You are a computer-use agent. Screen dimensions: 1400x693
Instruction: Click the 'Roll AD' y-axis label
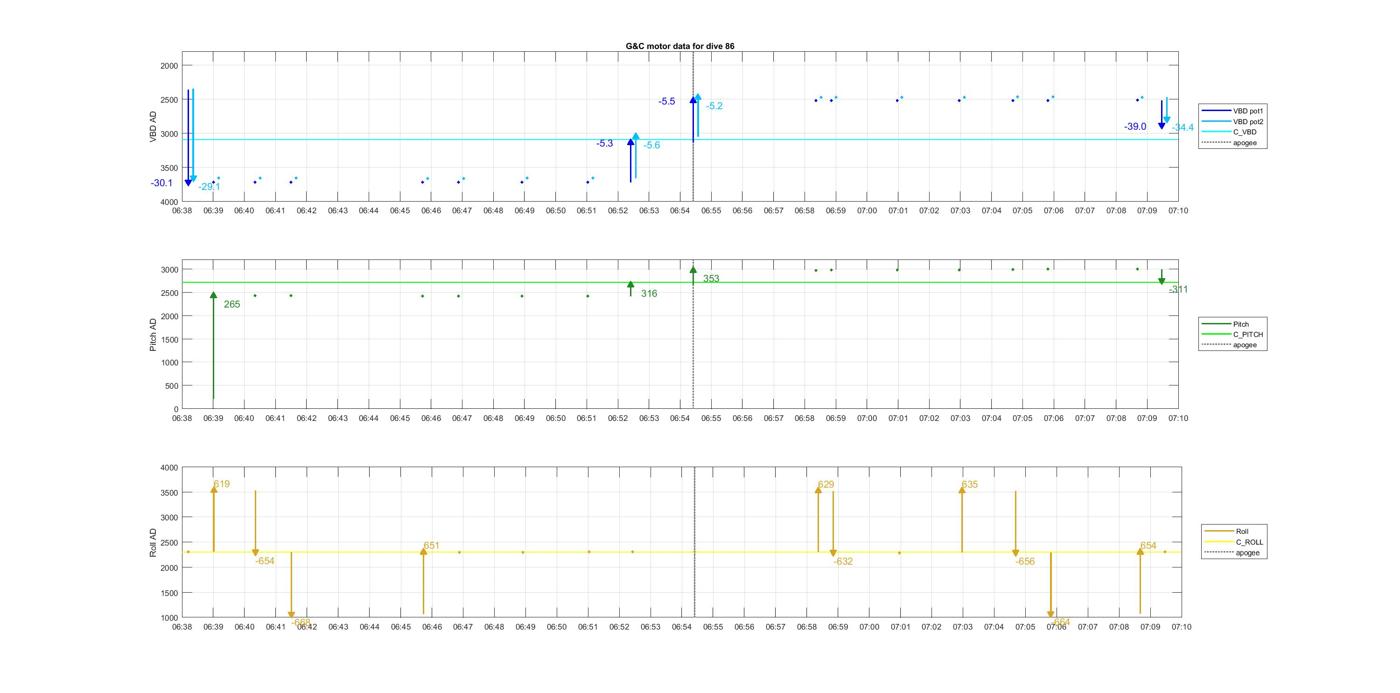click(x=154, y=542)
